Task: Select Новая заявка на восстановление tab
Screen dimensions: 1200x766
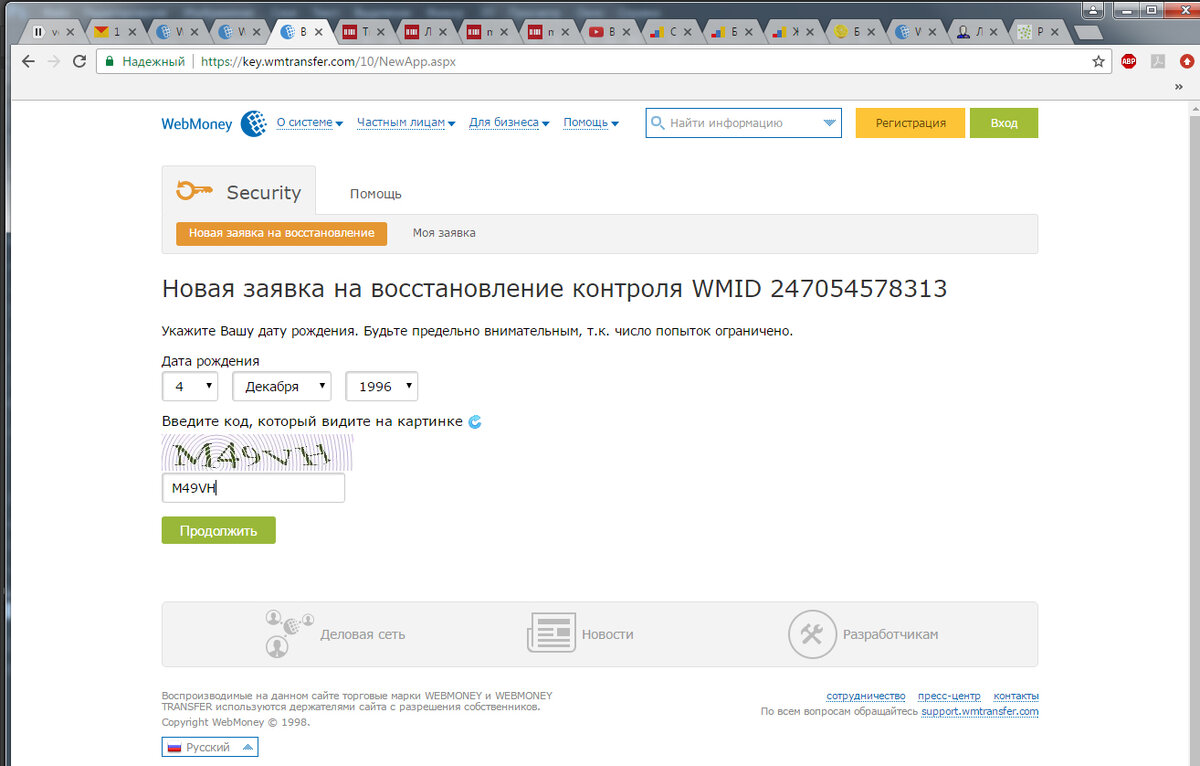Action: click(281, 233)
